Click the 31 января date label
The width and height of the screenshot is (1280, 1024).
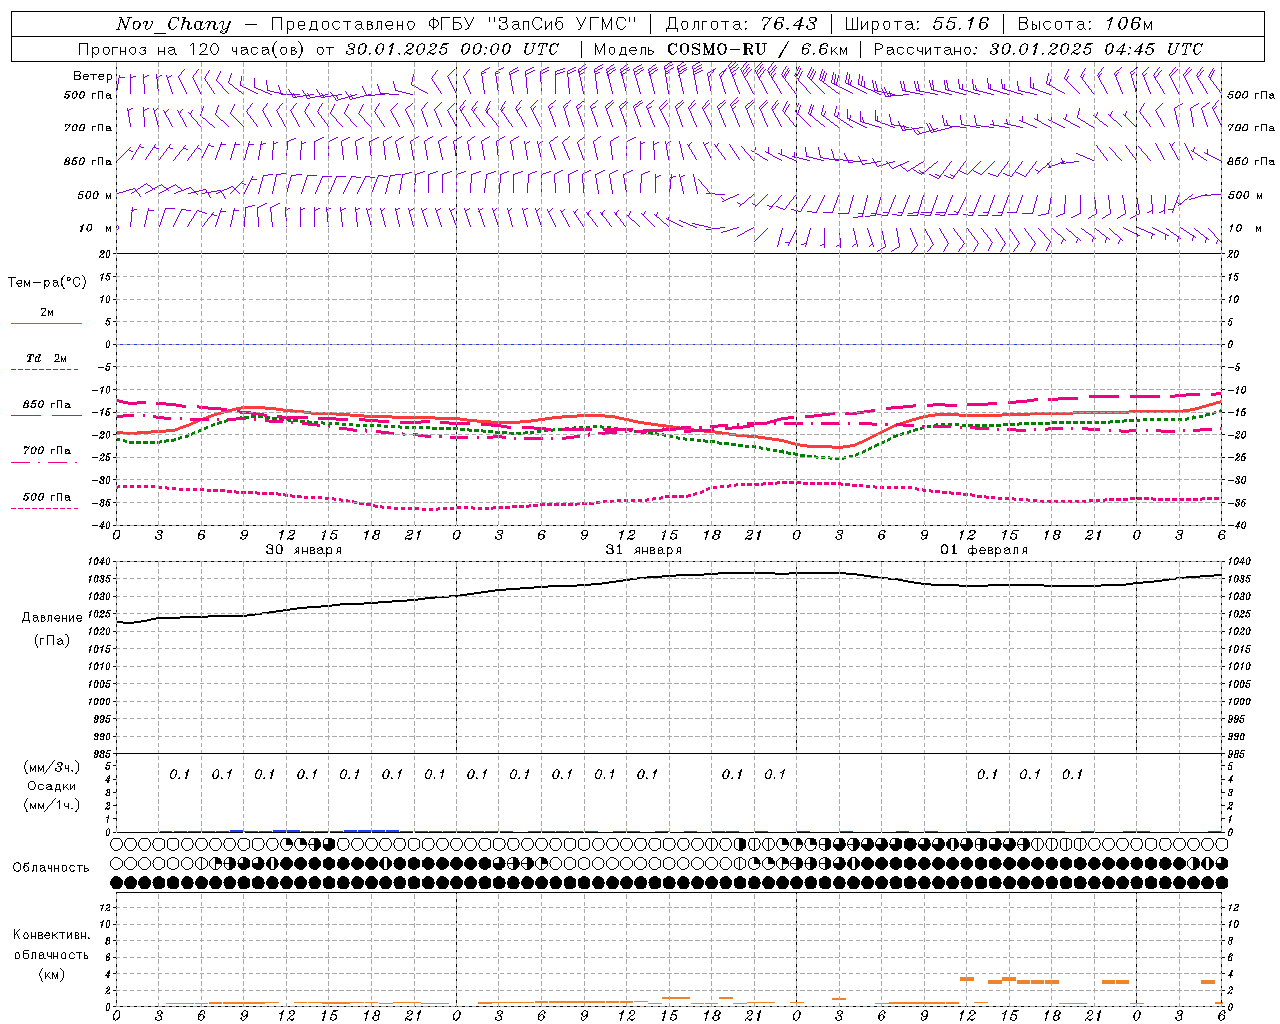click(643, 550)
